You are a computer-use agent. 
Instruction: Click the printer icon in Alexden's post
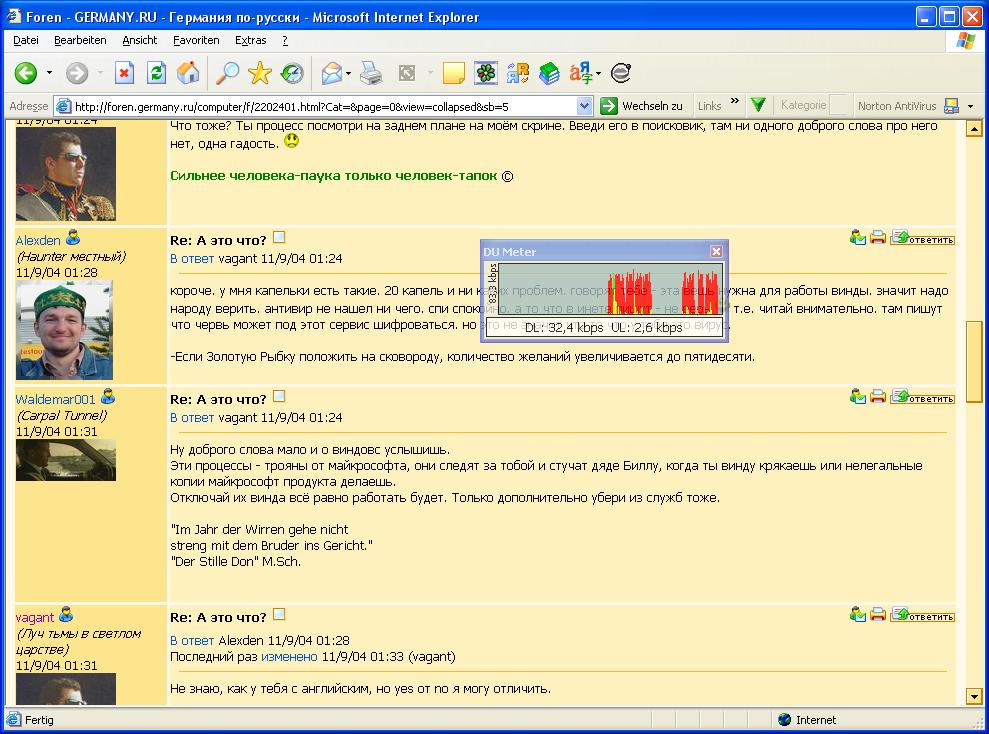coord(877,238)
